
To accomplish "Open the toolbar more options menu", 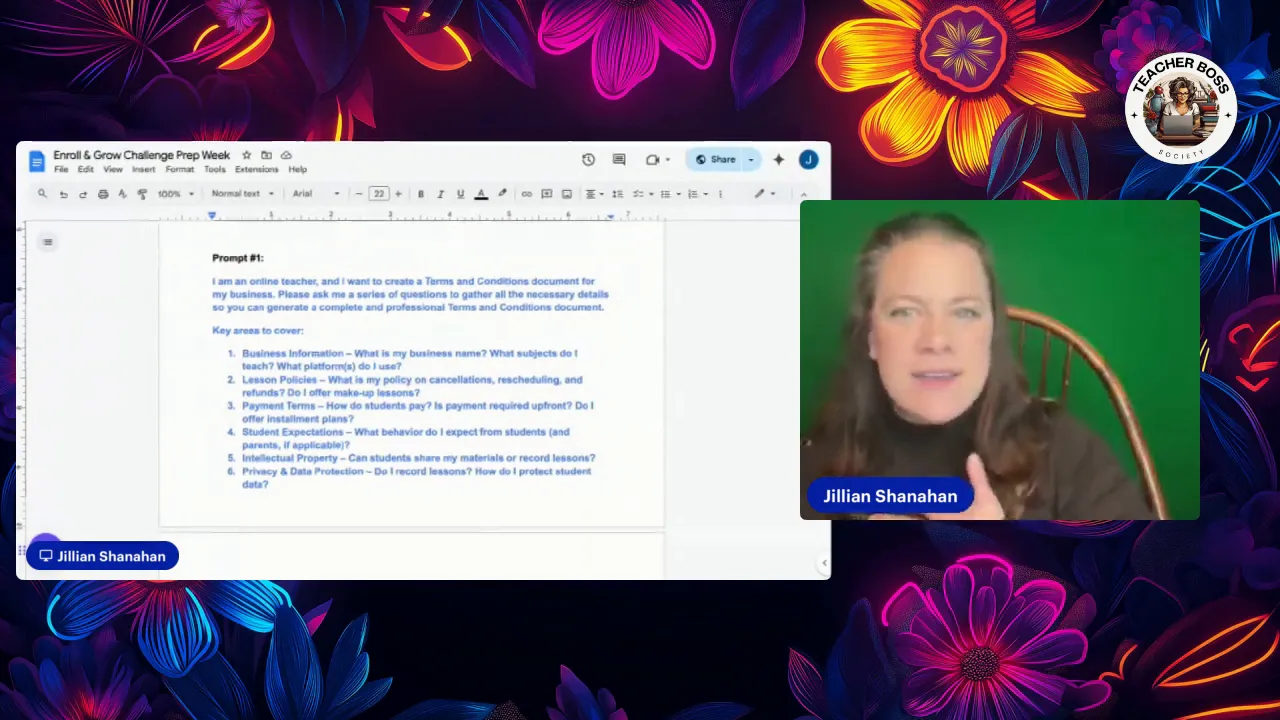I will pyautogui.click(x=720, y=194).
